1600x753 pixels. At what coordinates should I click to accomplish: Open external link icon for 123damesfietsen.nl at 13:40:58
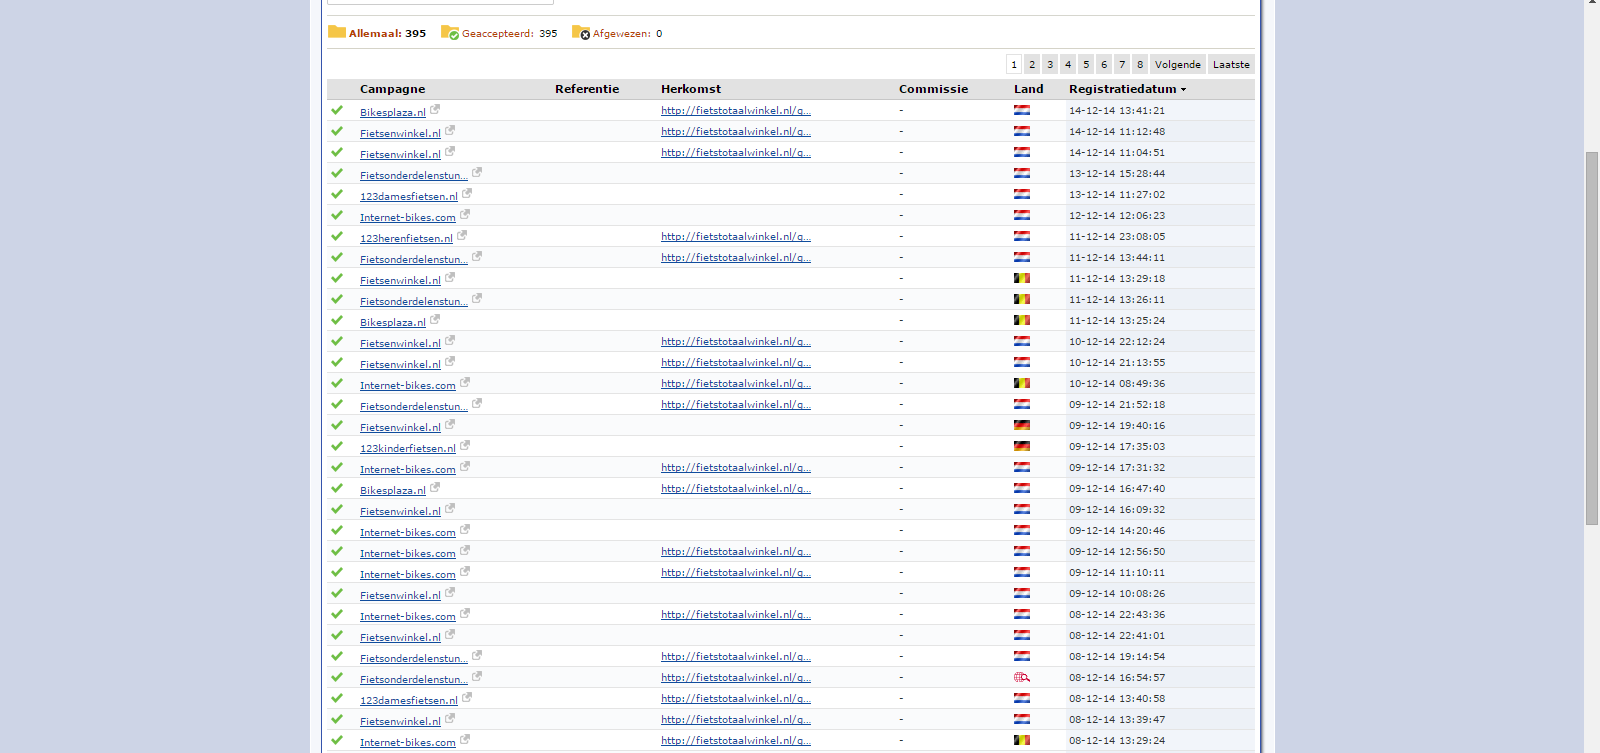[x=467, y=698]
